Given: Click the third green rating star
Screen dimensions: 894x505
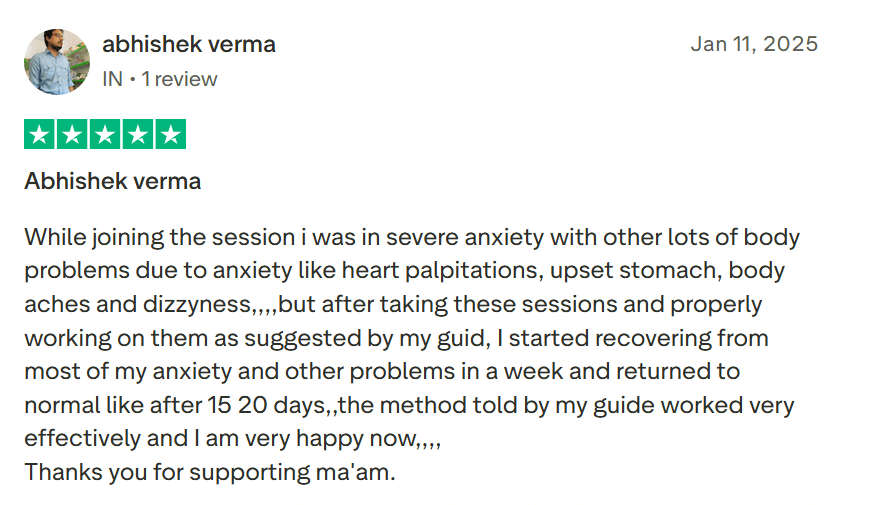Looking at the screenshot, I should (x=105, y=134).
